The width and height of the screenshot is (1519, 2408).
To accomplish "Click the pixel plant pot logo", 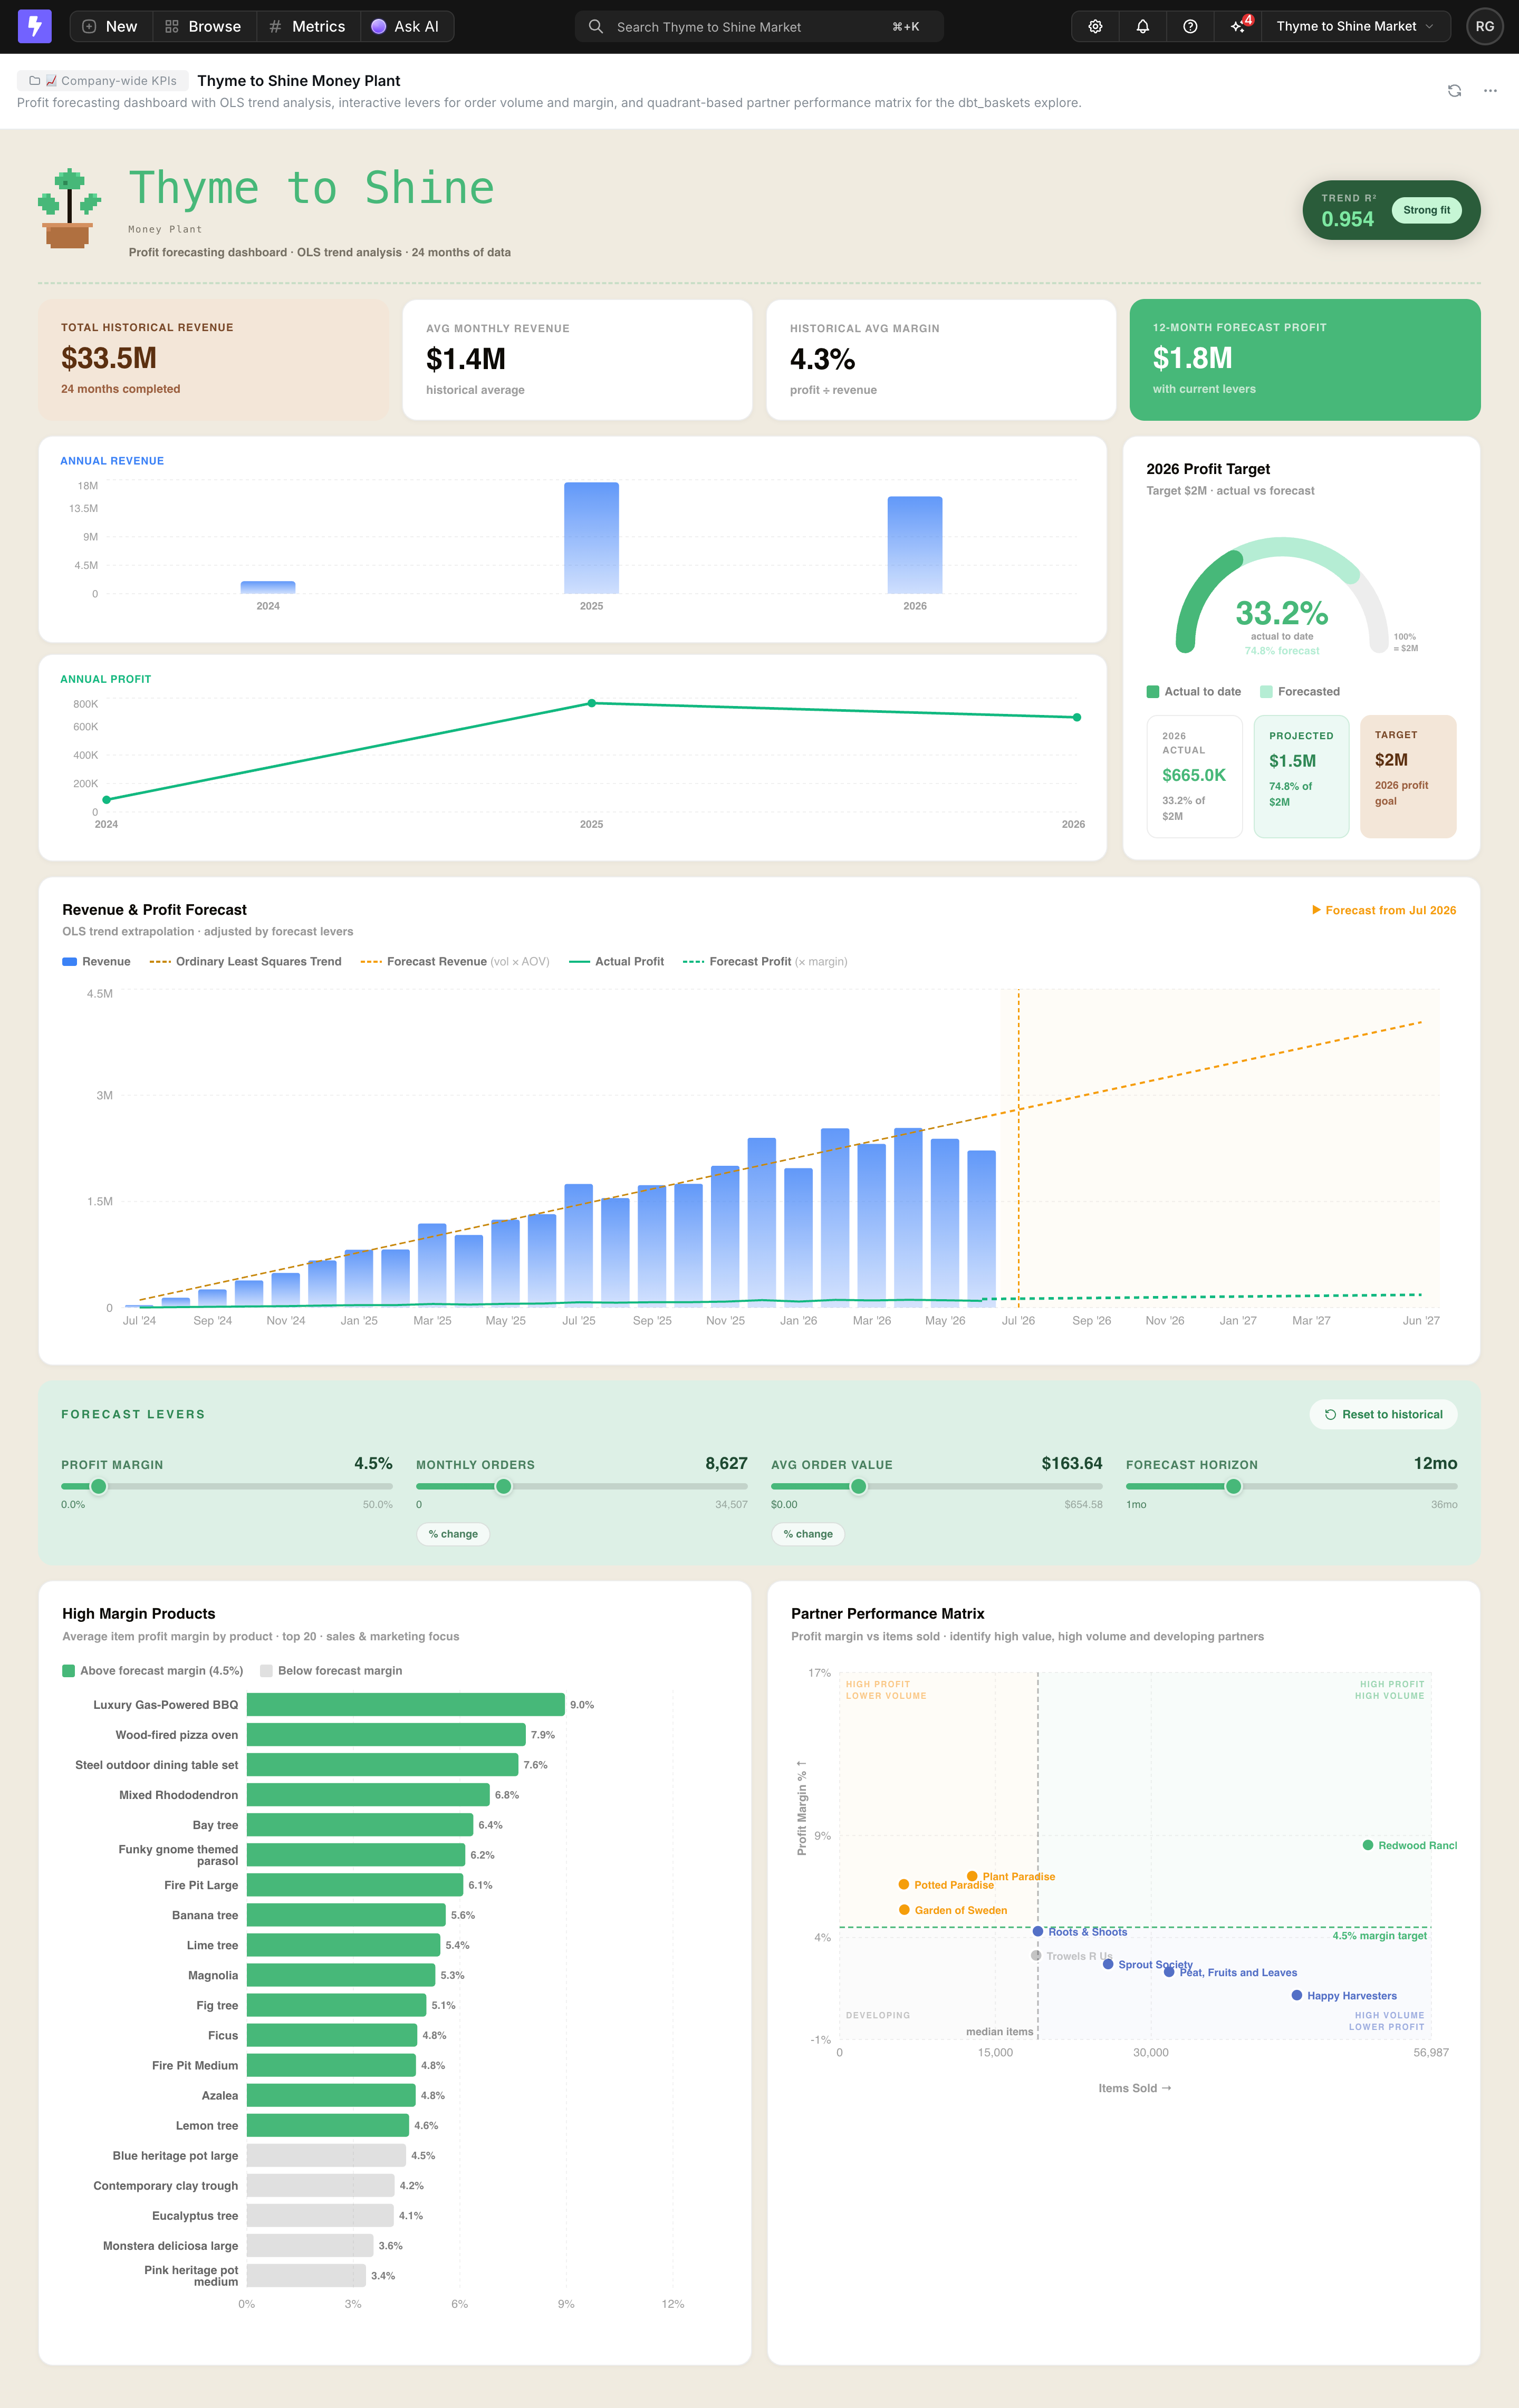I will click(69, 208).
